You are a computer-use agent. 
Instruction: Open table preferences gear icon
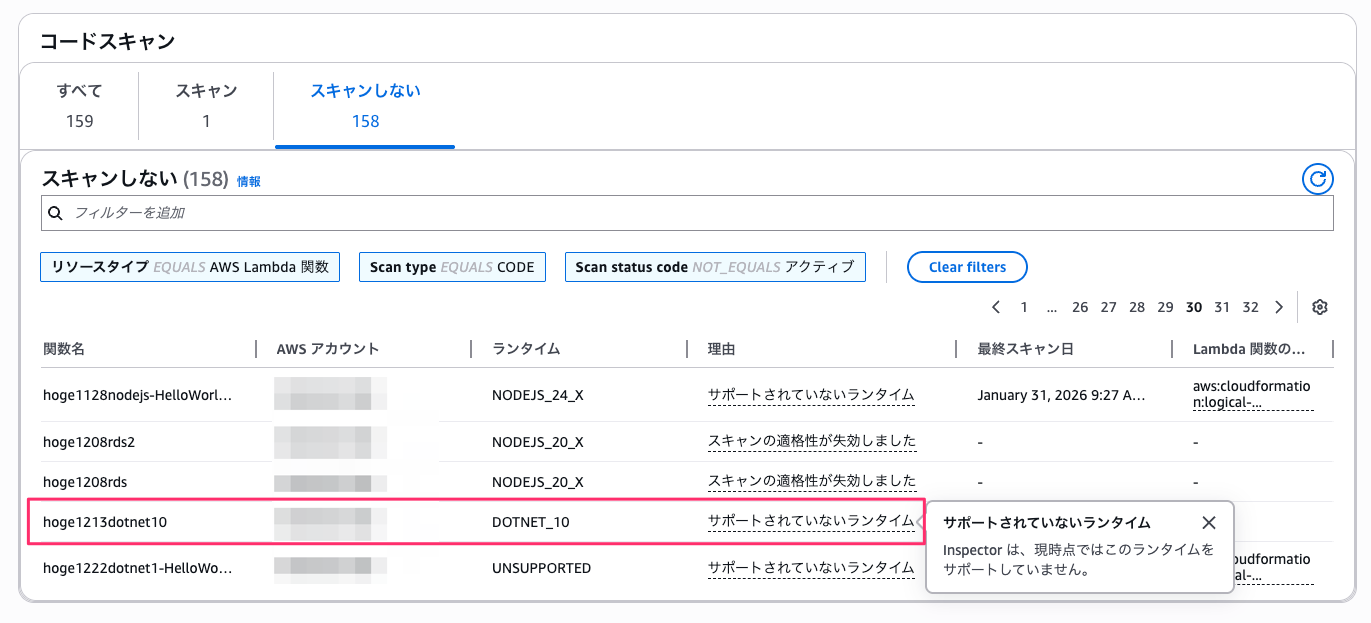[1319, 307]
